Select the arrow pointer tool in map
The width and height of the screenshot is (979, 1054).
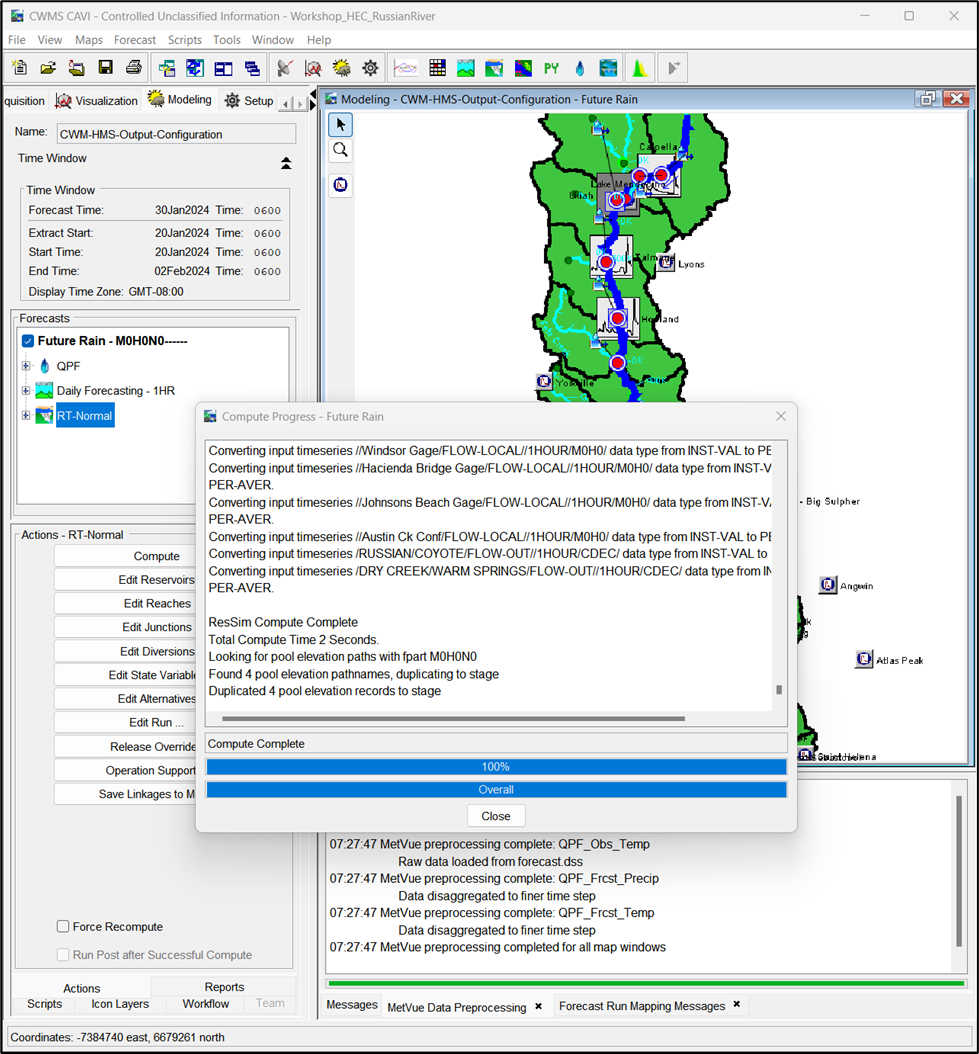pyautogui.click(x=341, y=124)
